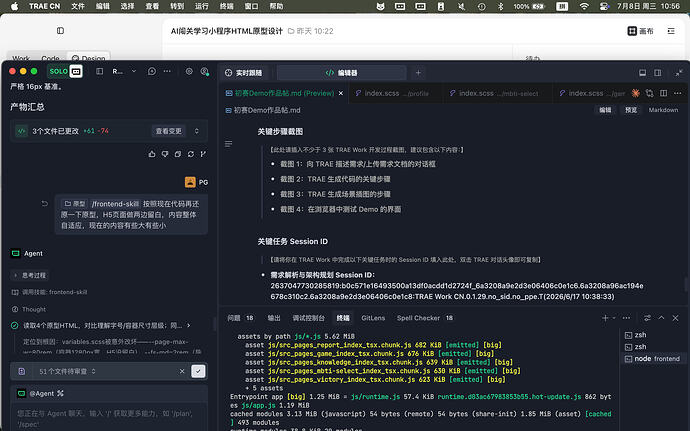The width and height of the screenshot is (690, 431).
Task: Expand the 读取4个原型HTML step chevron
Action: (x=189, y=325)
